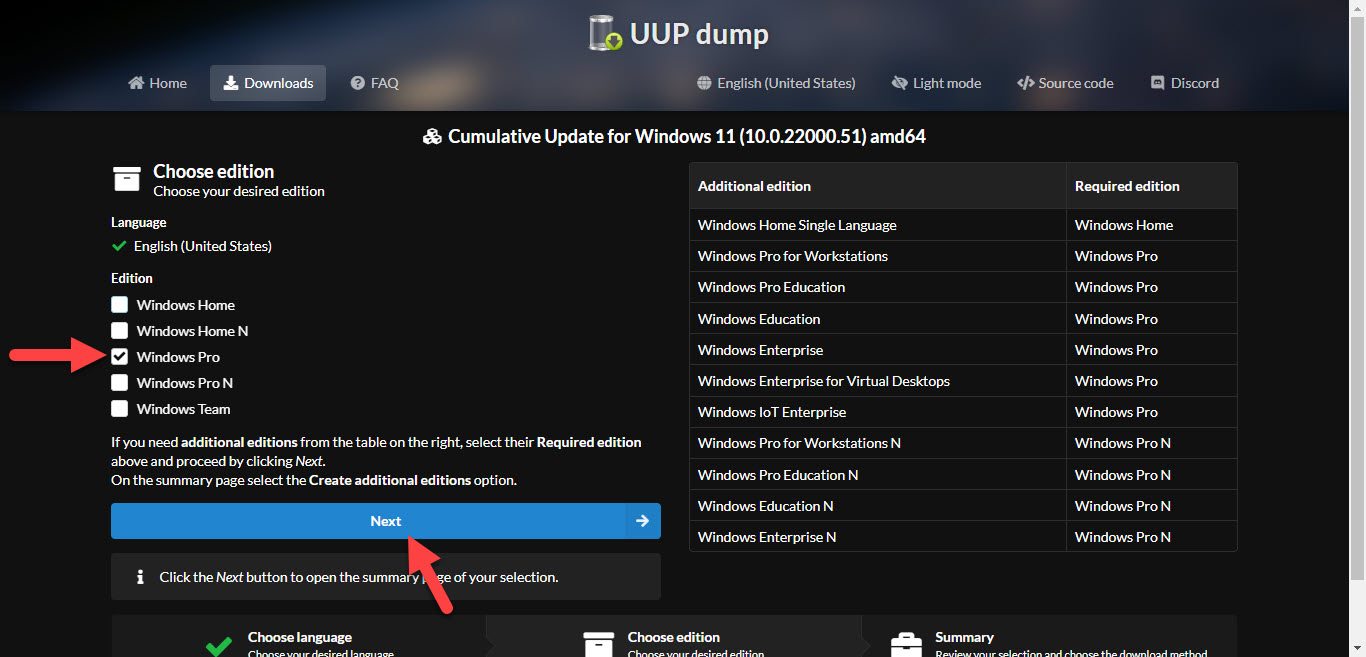Click the arrow icon on Next button
1366x657 pixels.
coord(642,521)
